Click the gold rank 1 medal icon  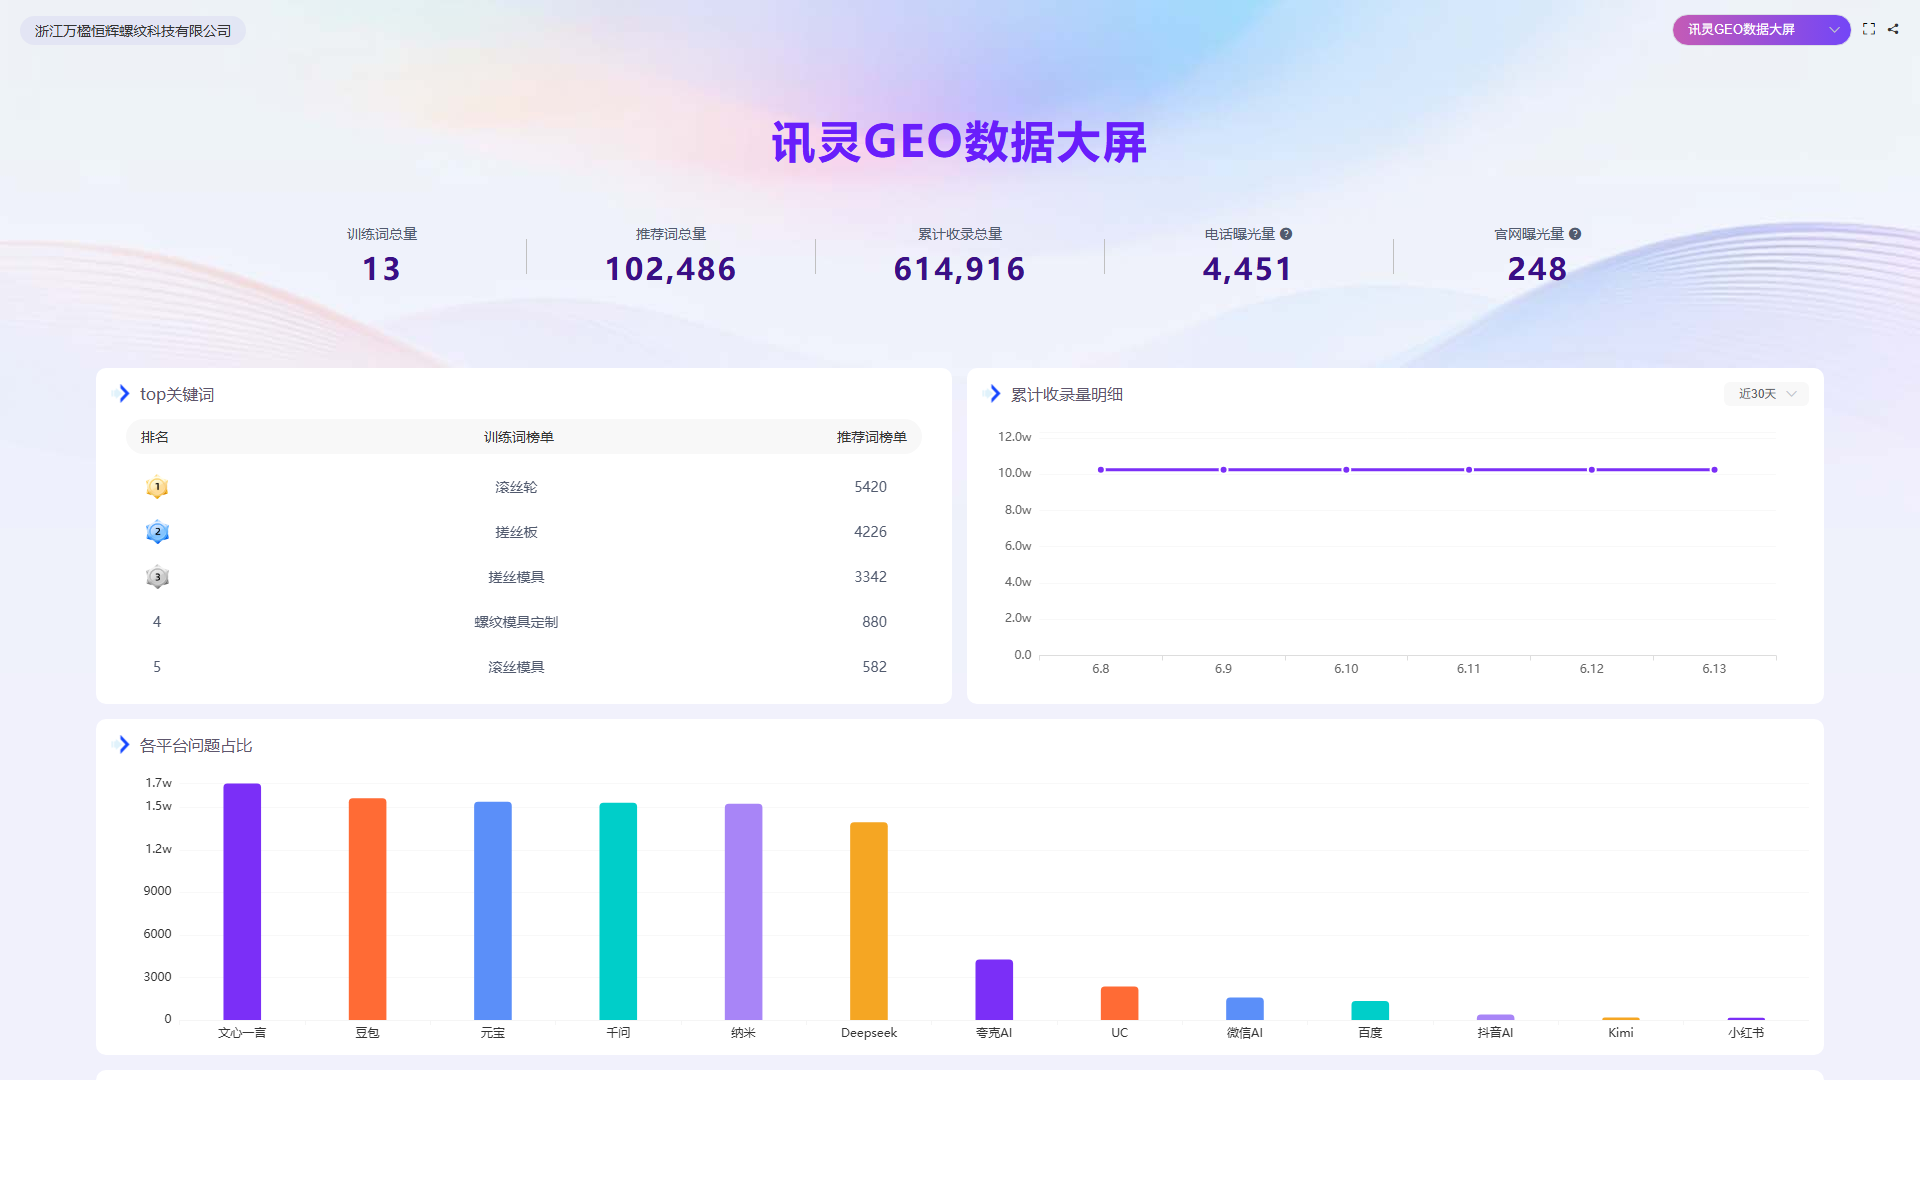pos(157,487)
